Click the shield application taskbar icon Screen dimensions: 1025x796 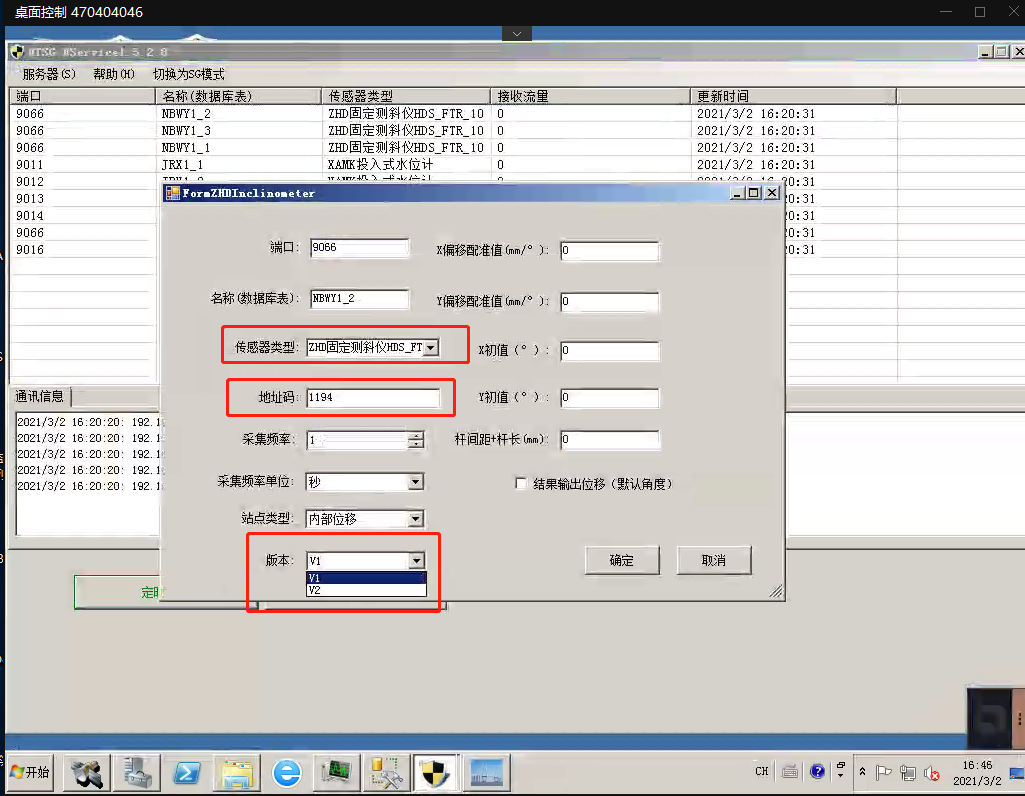[x=436, y=772]
